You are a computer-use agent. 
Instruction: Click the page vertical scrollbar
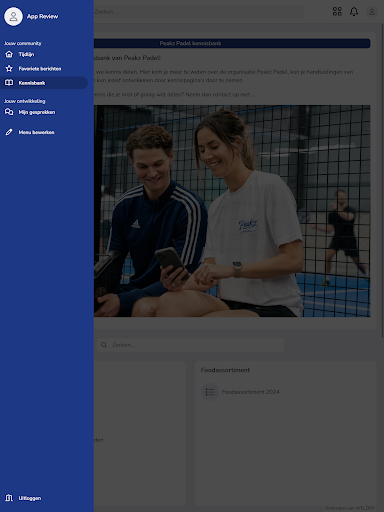(382, 180)
